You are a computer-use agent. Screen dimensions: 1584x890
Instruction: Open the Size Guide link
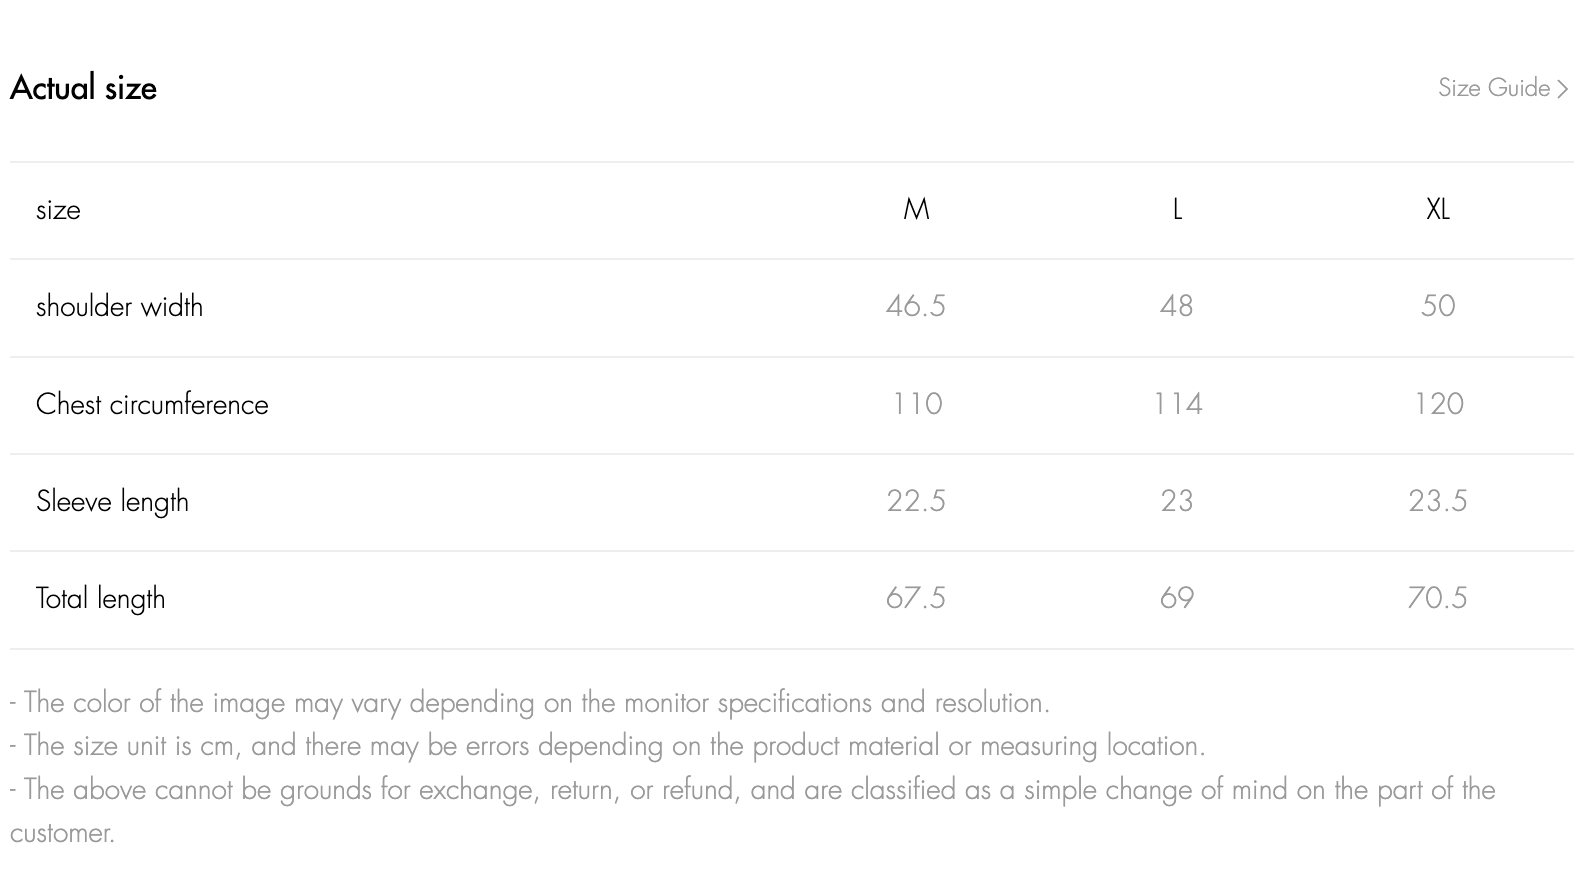1494,88
